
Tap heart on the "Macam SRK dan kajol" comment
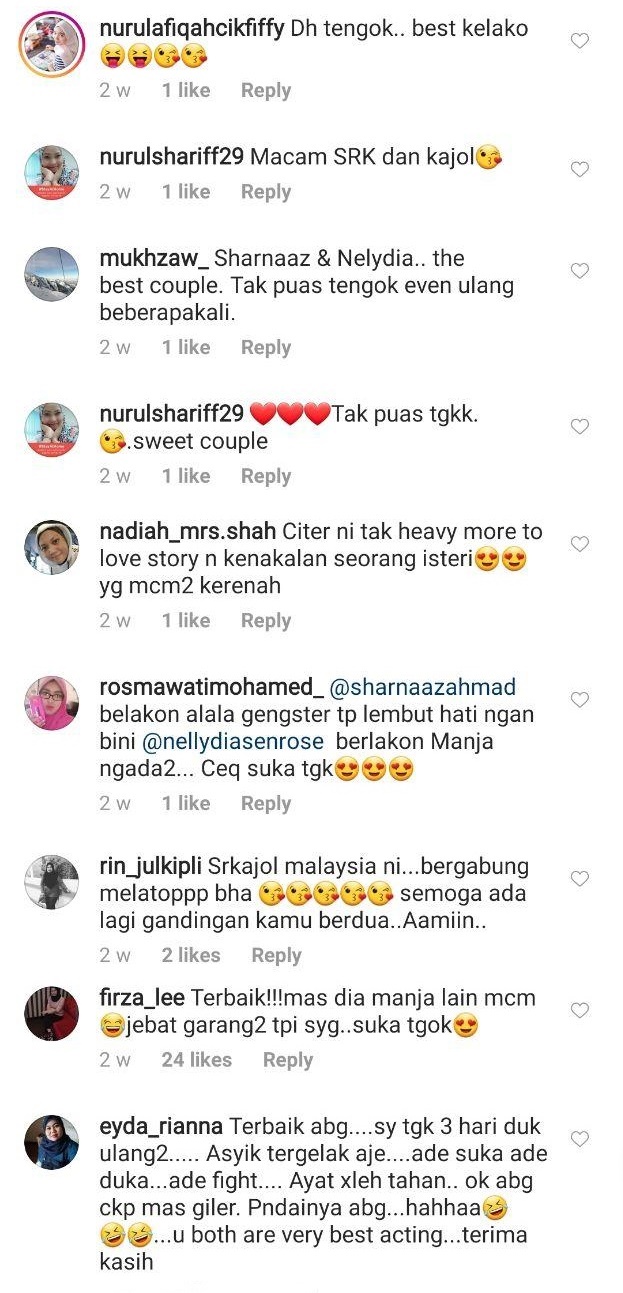(x=579, y=170)
